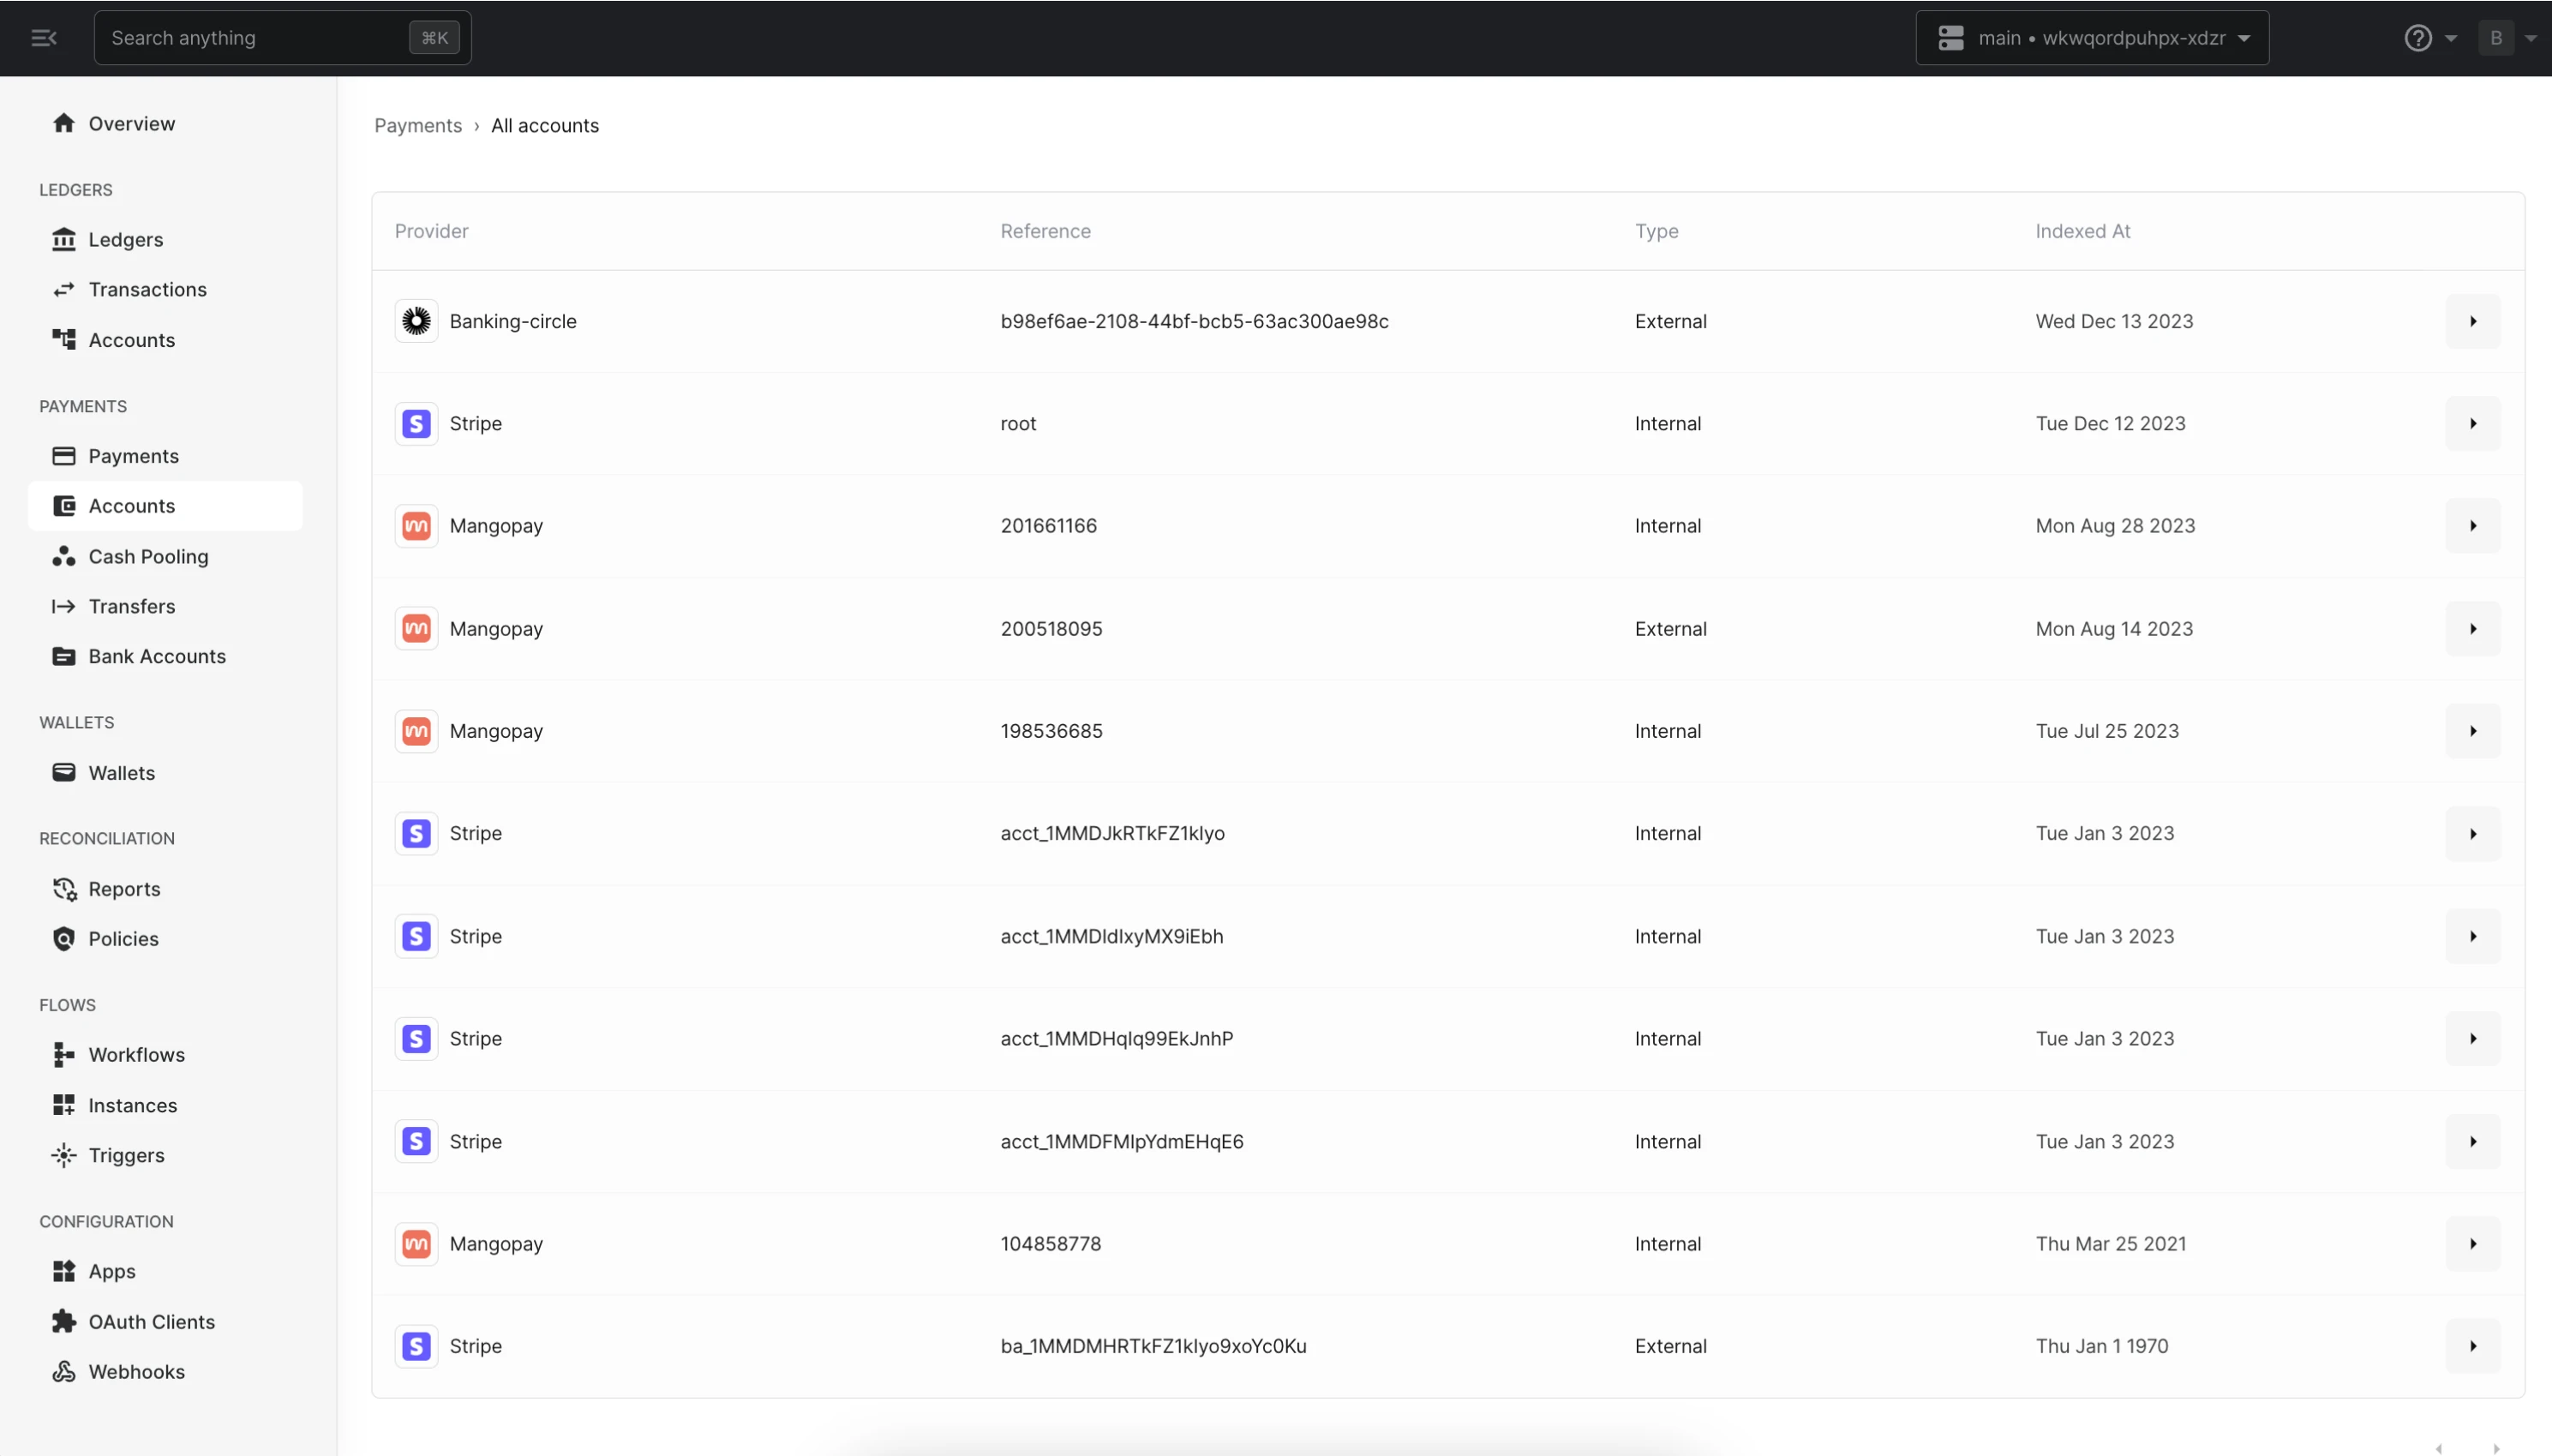Navigate to Ledgers Transactions menu item
The width and height of the screenshot is (2552, 1456).
click(147, 289)
